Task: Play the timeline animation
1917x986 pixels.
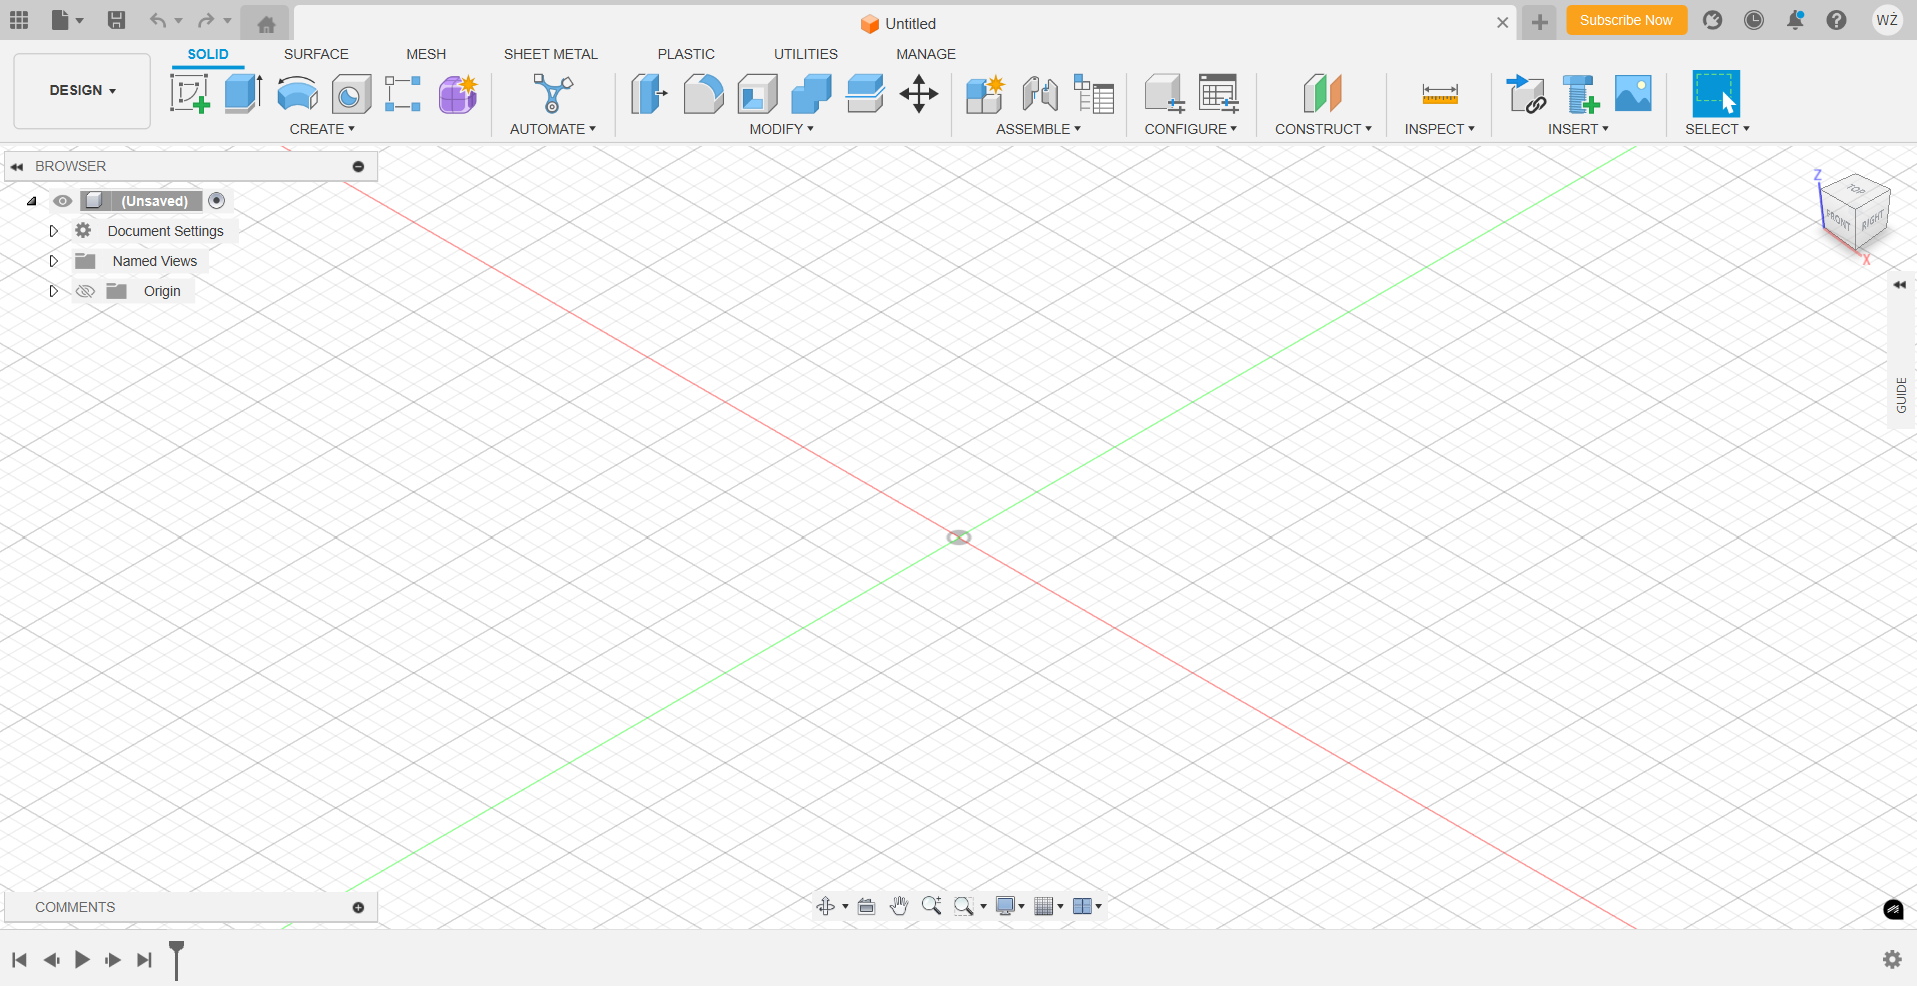Action: [82, 960]
